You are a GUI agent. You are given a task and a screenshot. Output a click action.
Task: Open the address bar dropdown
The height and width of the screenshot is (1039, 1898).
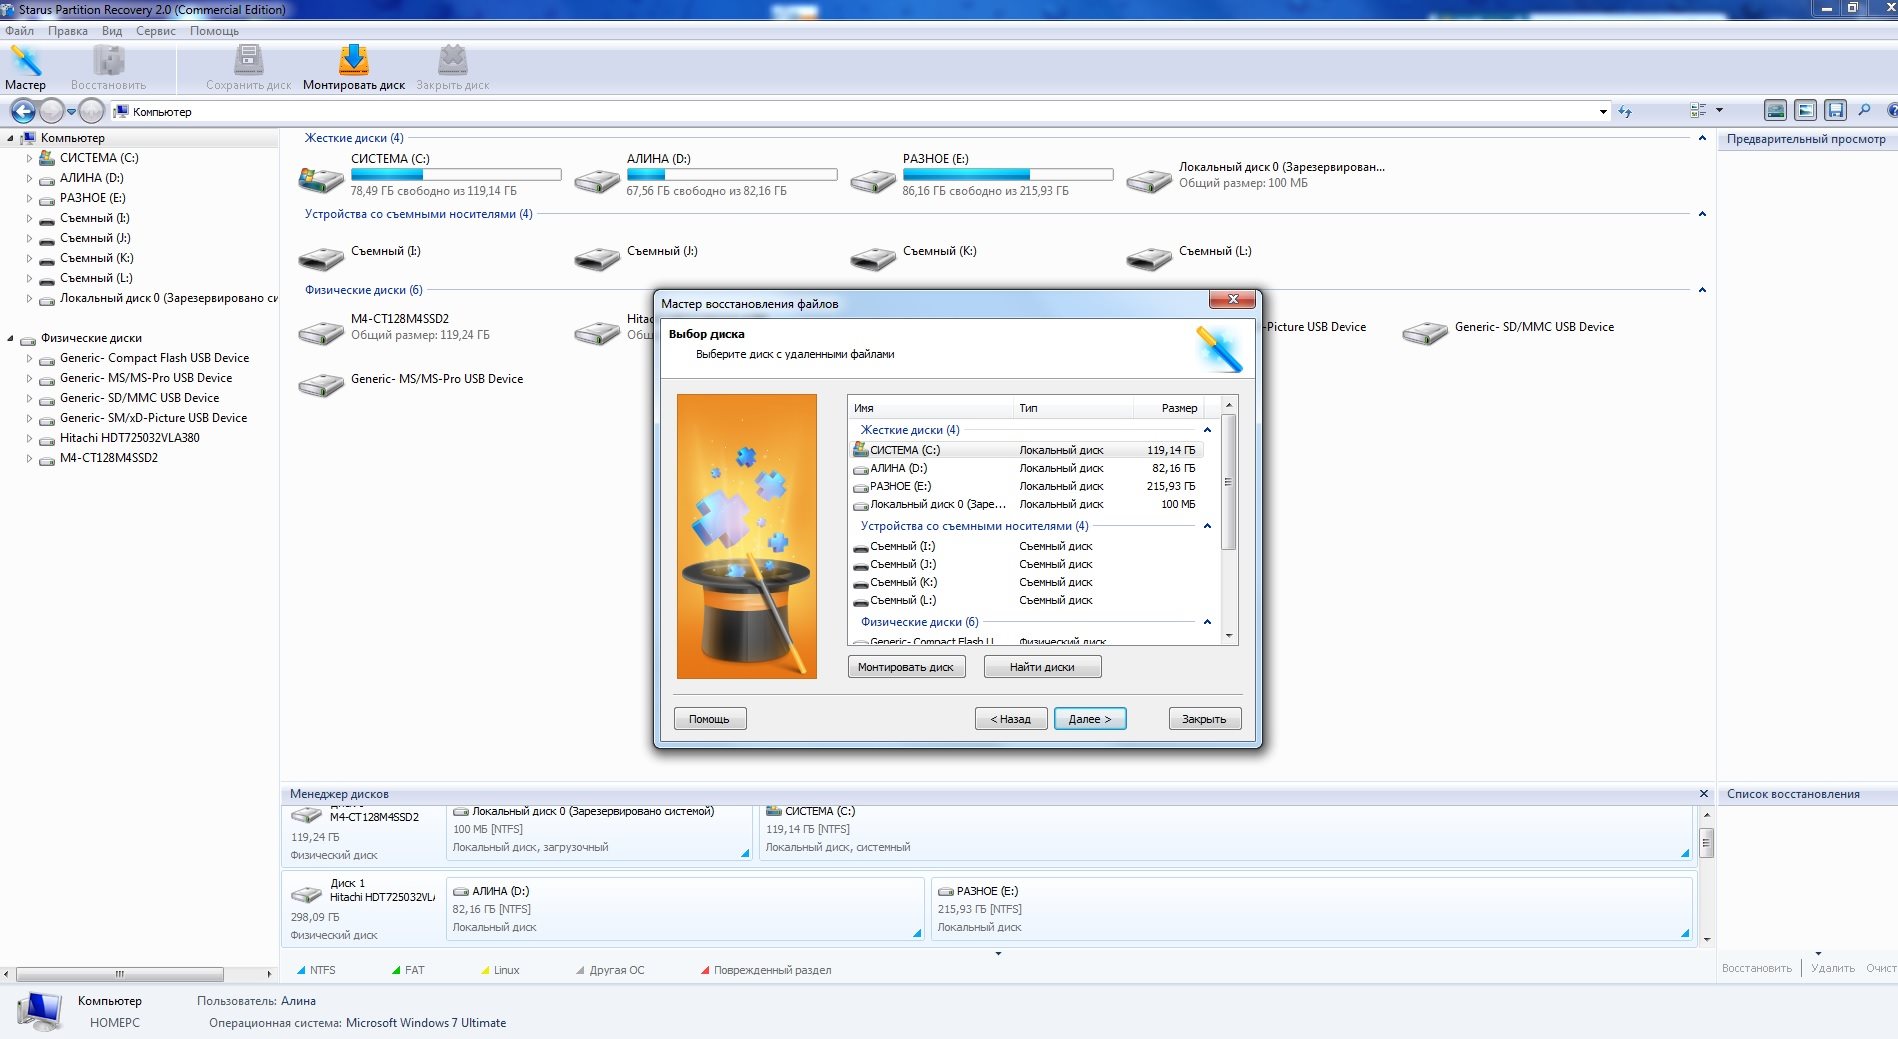tap(1603, 112)
